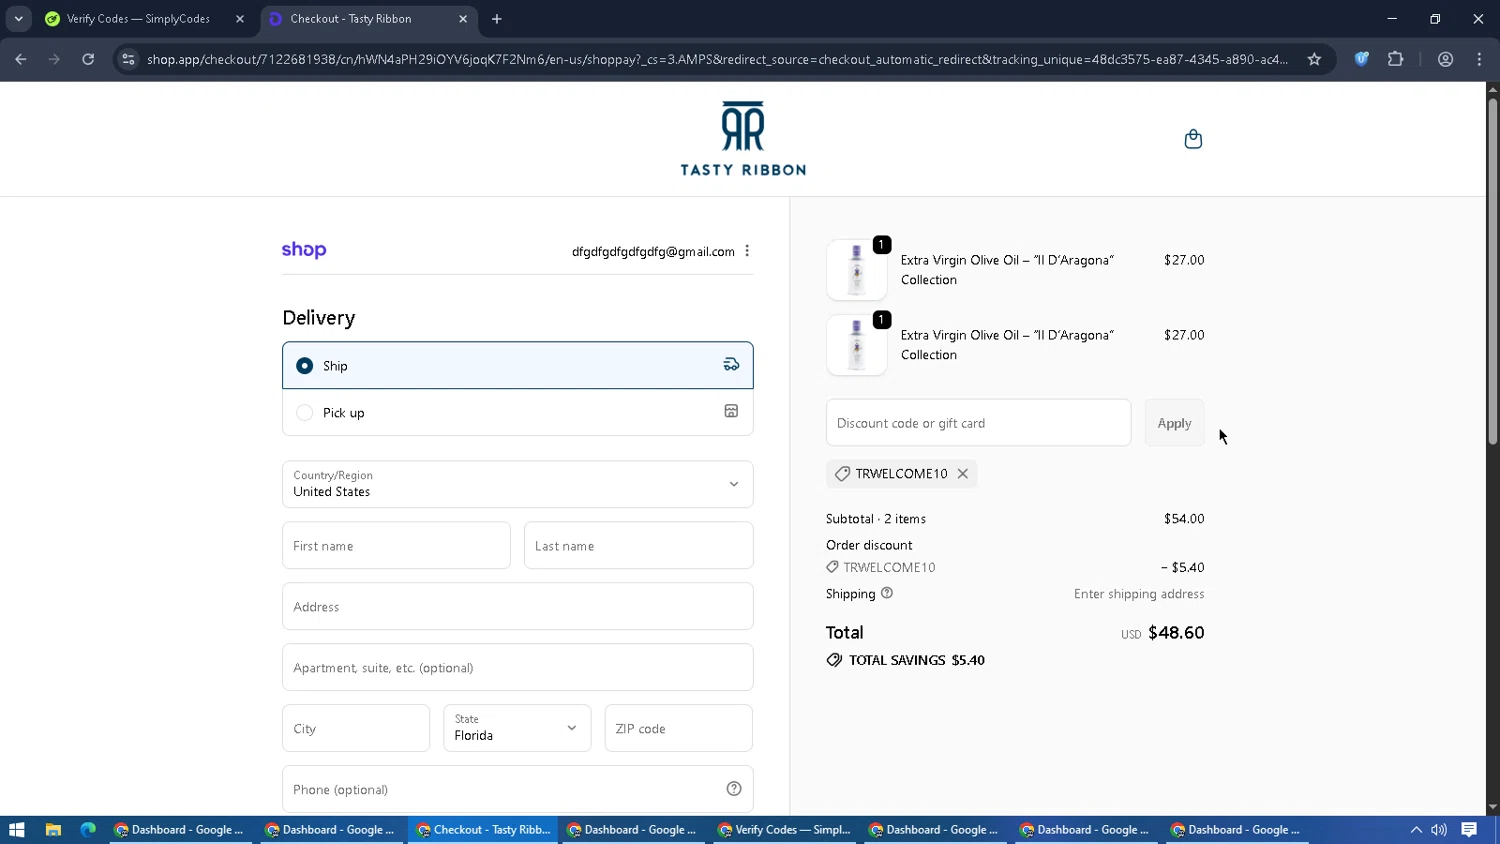
Task: Click the Phone (optional) field
Action: 517,789
